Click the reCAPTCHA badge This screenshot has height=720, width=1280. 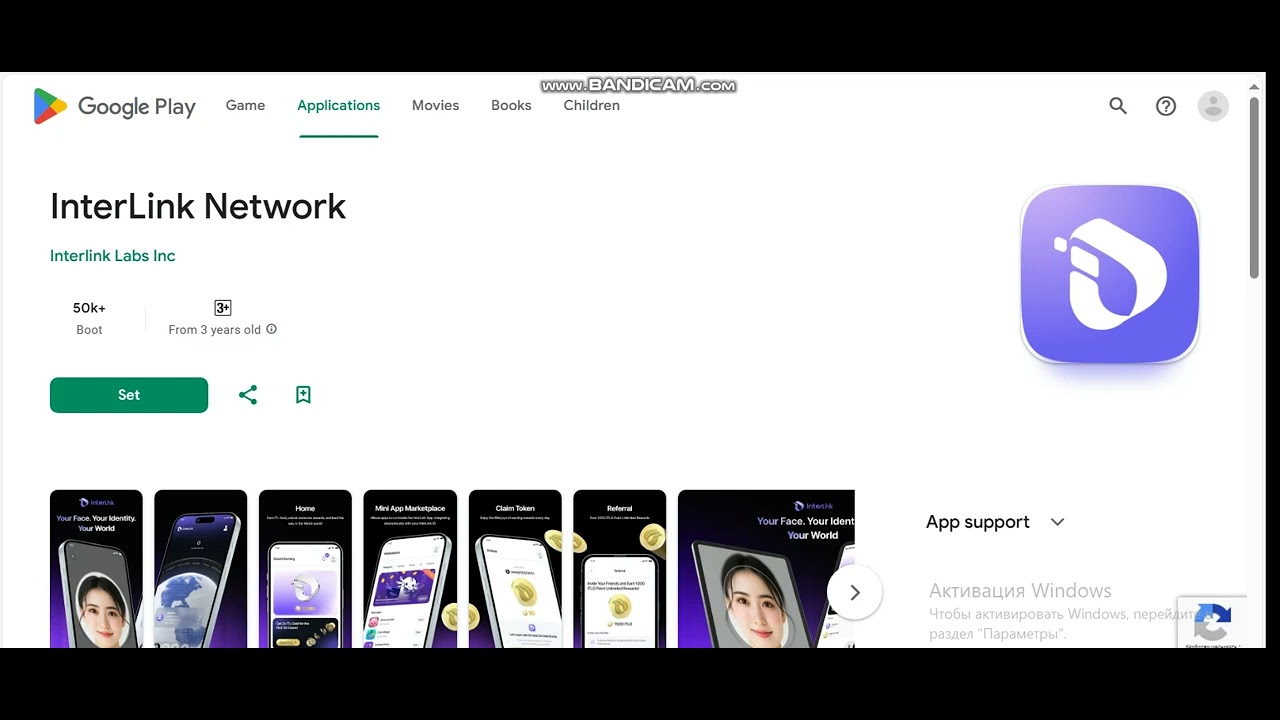[1212, 624]
